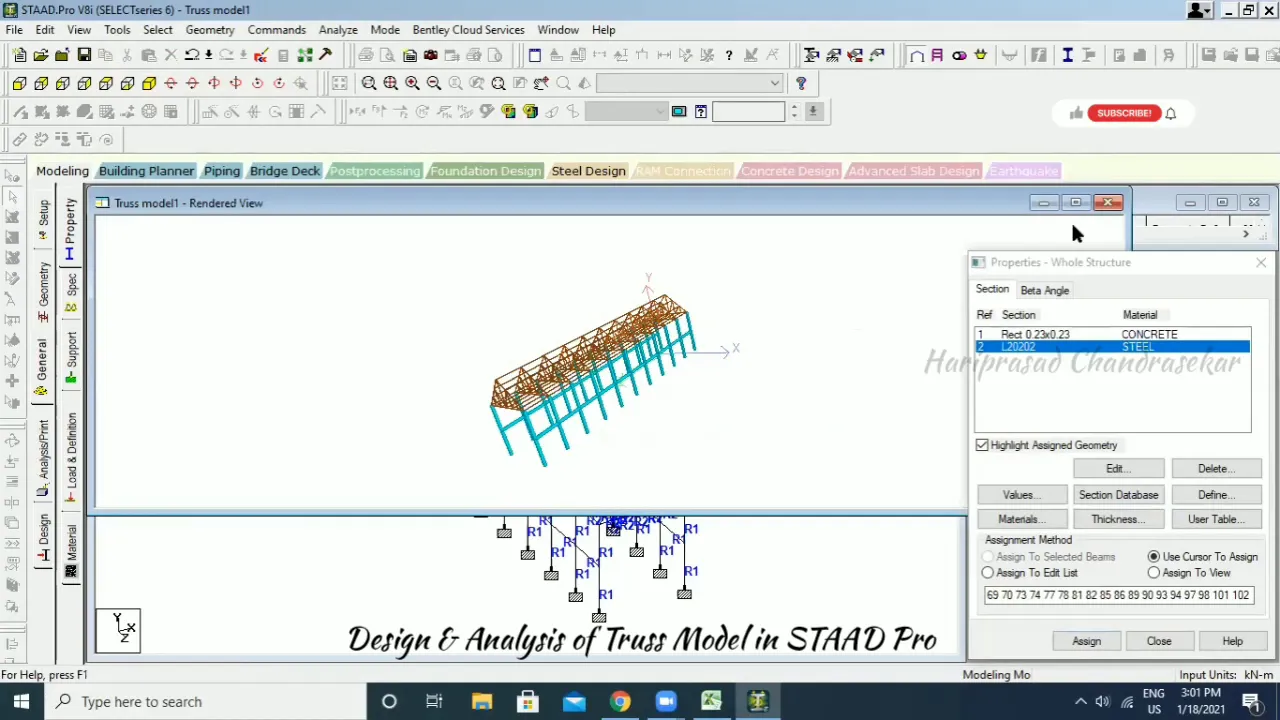The image size is (1280, 720).
Task: Click the Define... button
Action: (x=1215, y=494)
